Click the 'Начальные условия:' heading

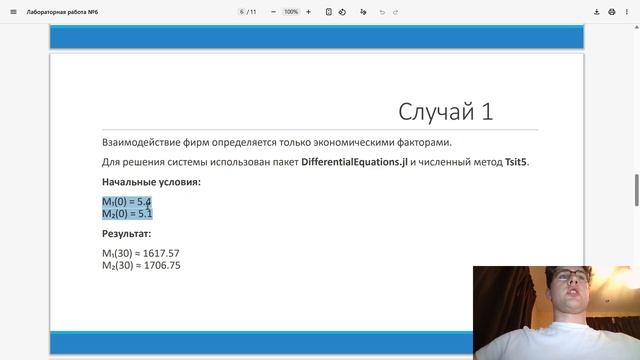point(151,182)
